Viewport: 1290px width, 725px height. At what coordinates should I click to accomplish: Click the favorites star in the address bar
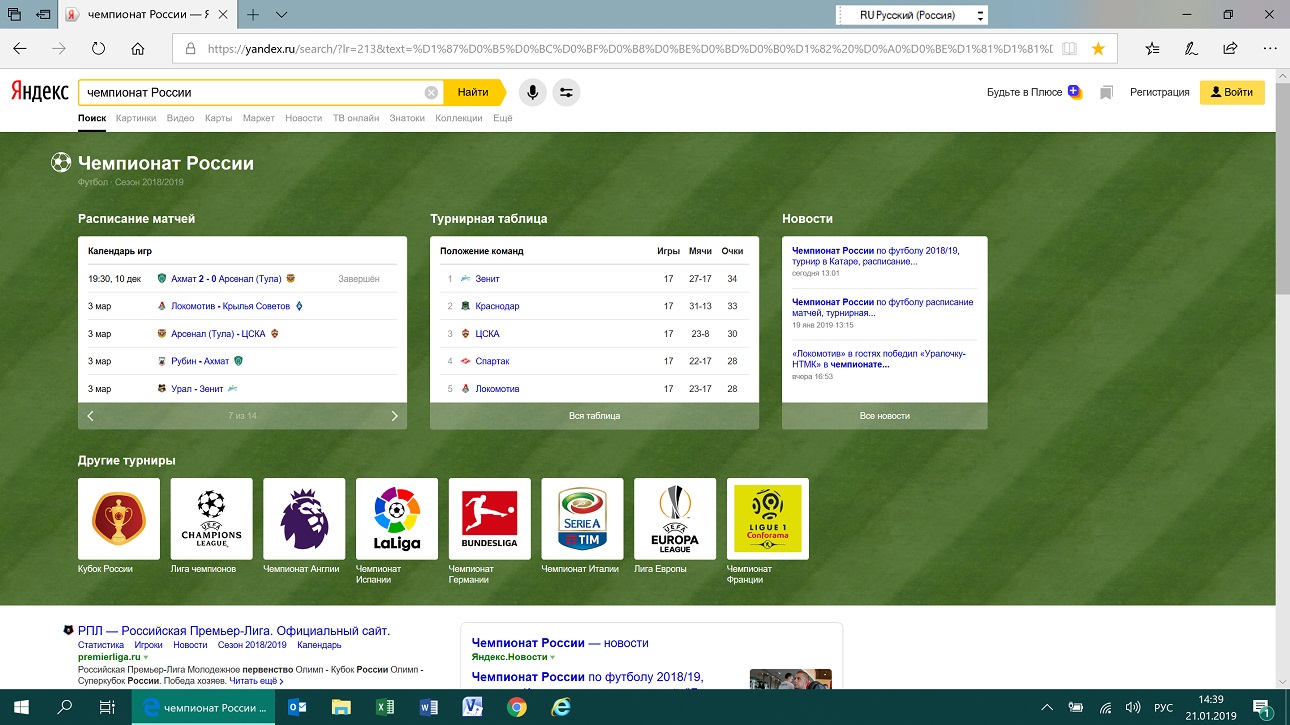pyautogui.click(x=1098, y=48)
